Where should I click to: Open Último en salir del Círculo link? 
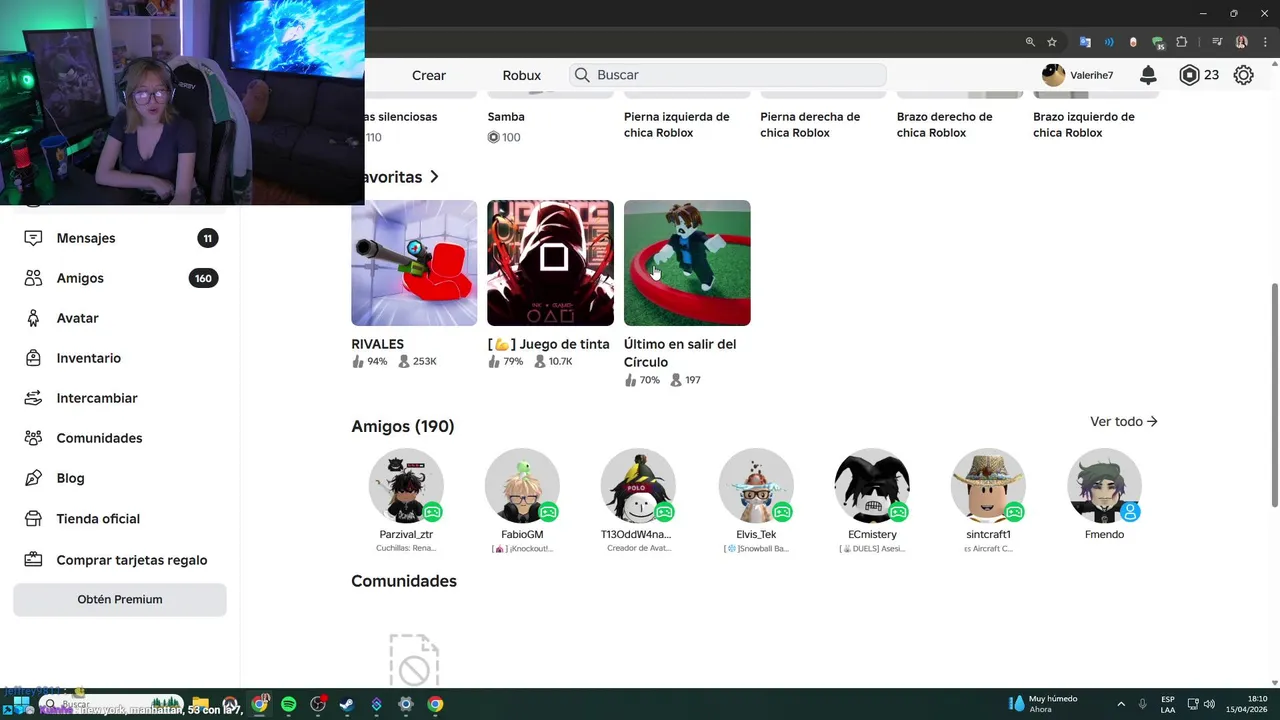pos(680,353)
